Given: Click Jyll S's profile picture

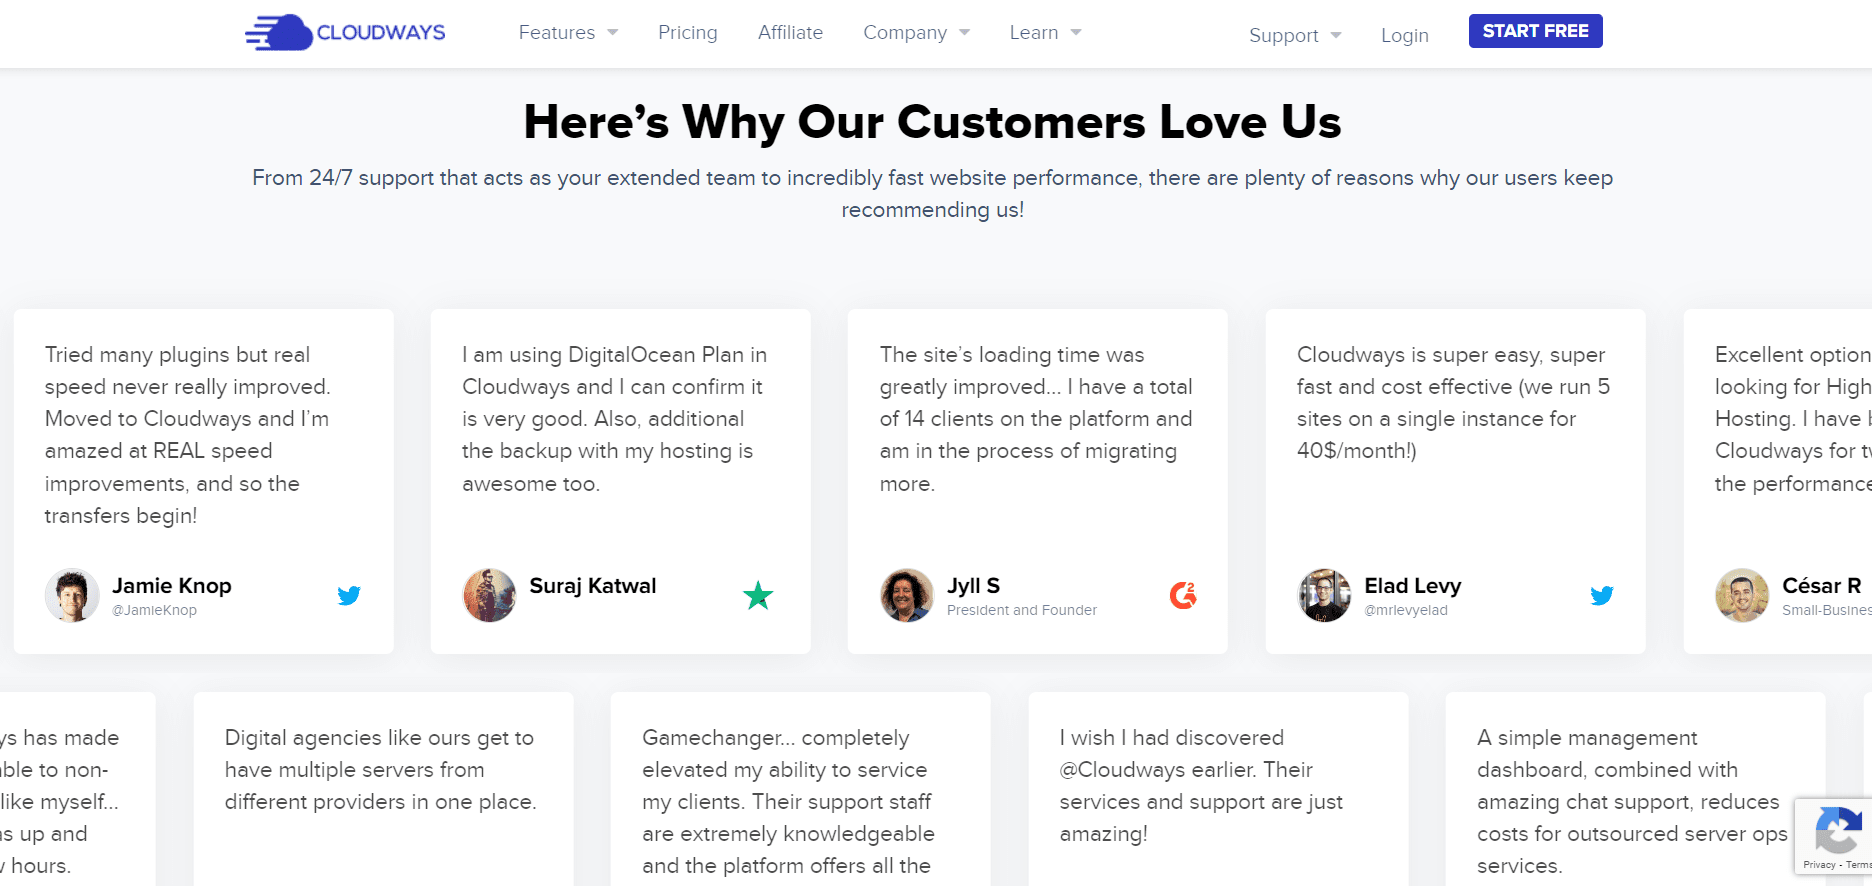Looking at the screenshot, I should tap(907, 596).
